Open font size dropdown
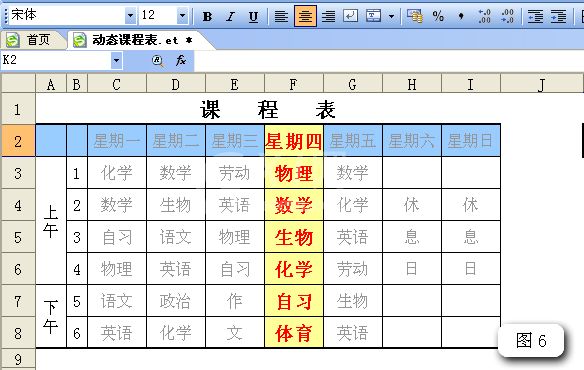Screen dimensions: 584x370 pyautogui.click(x=182, y=16)
